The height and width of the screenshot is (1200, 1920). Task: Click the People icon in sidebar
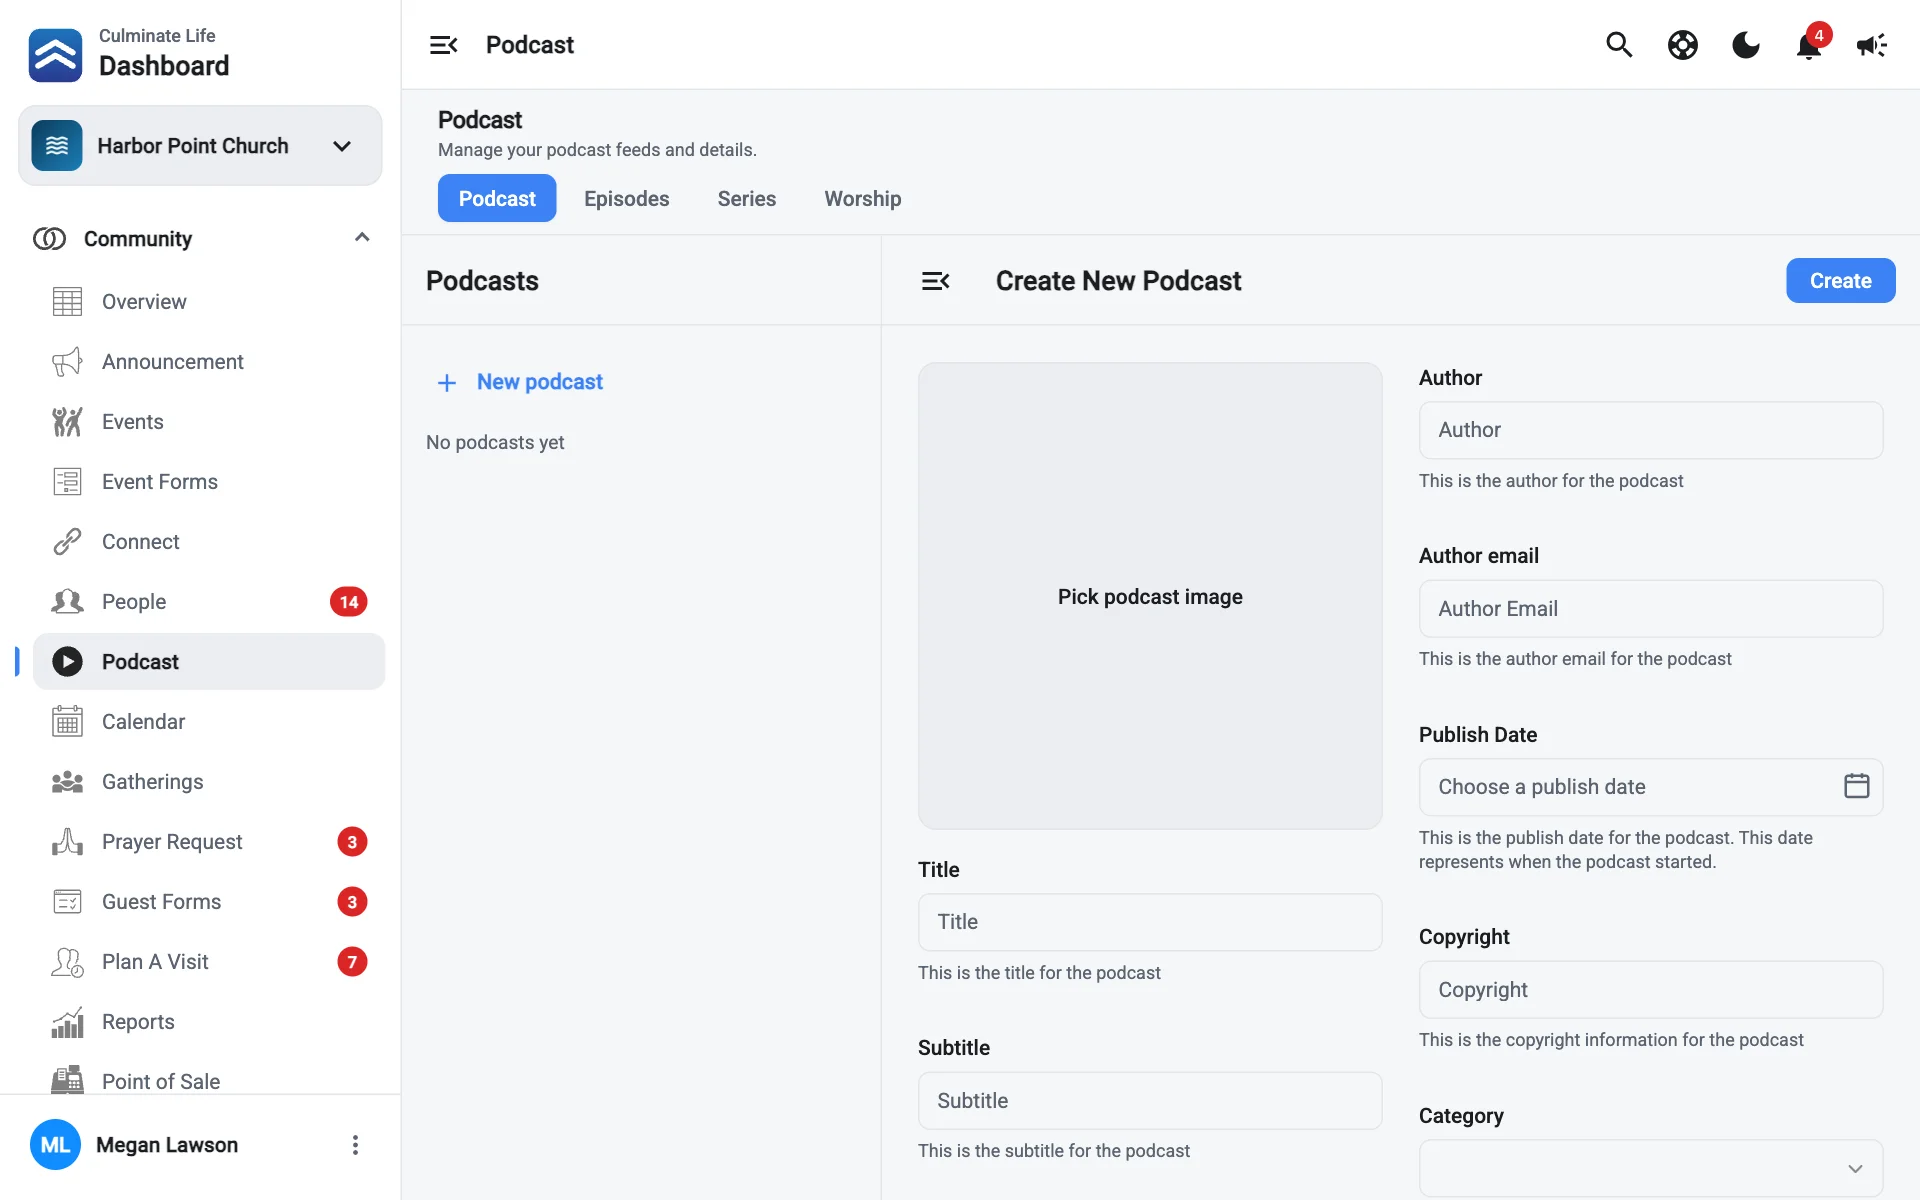[x=67, y=602]
